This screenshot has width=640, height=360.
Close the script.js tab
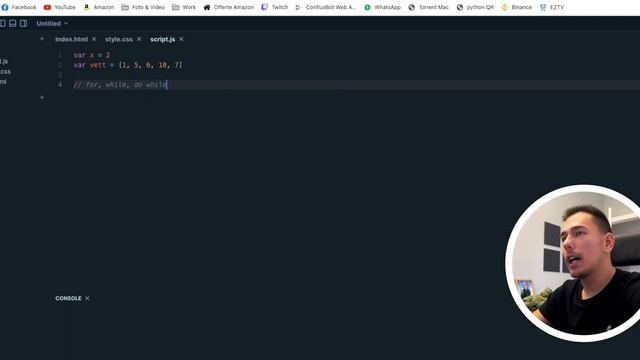coord(181,39)
